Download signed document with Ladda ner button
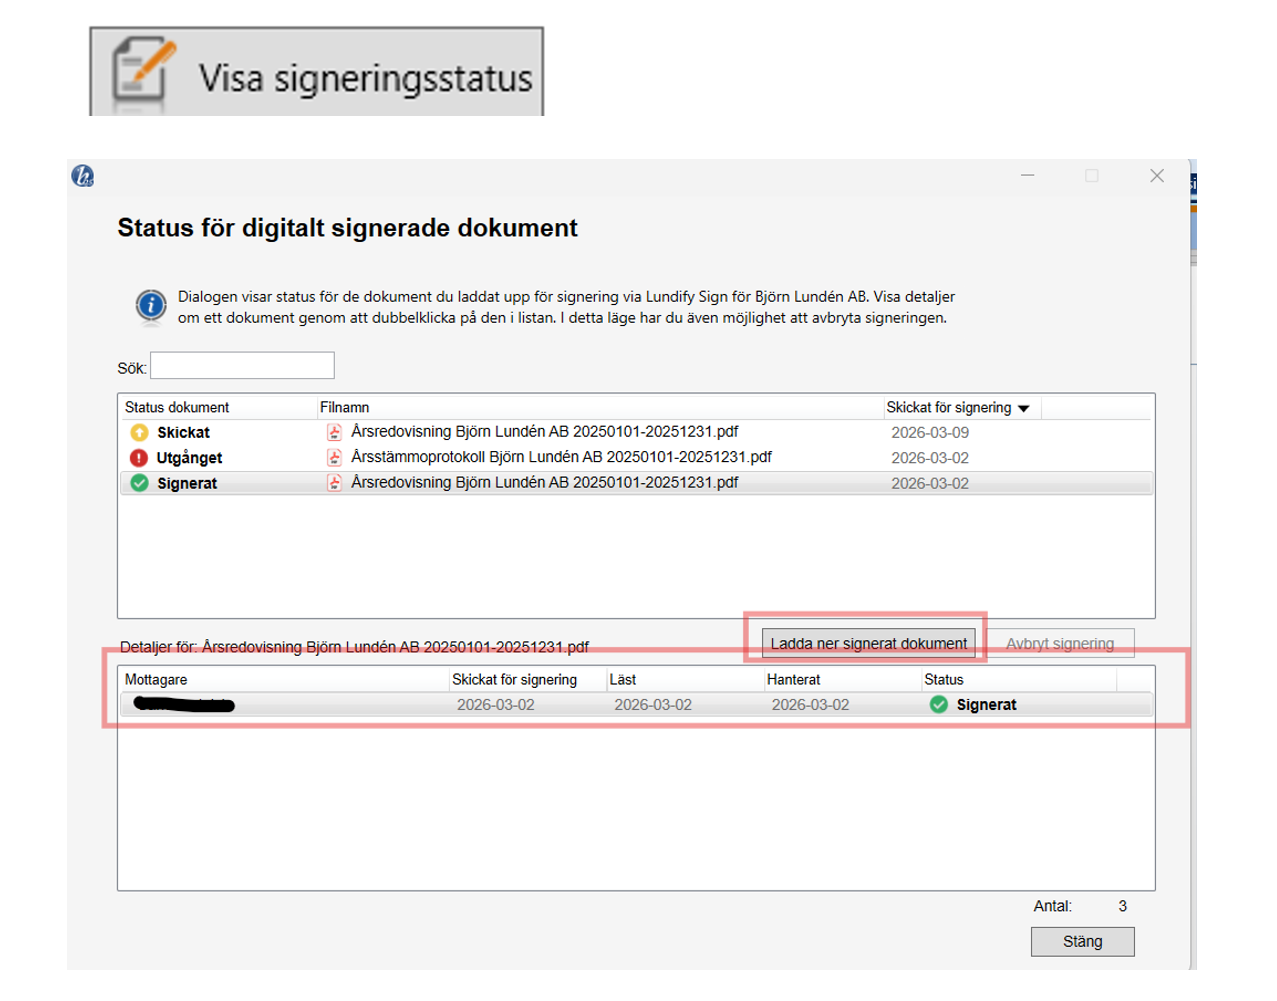 [868, 643]
